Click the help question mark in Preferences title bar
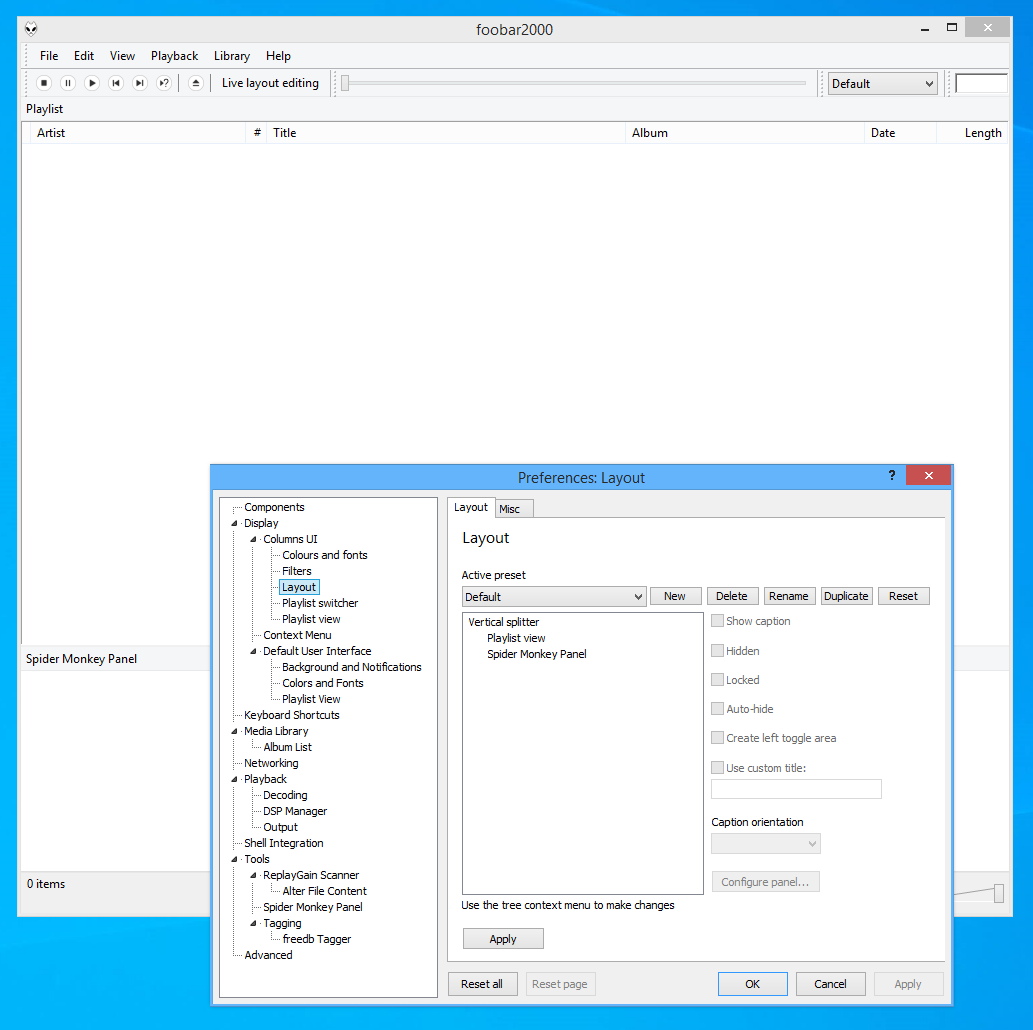This screenshot has height=1030, width=1033. click(891, 476)
